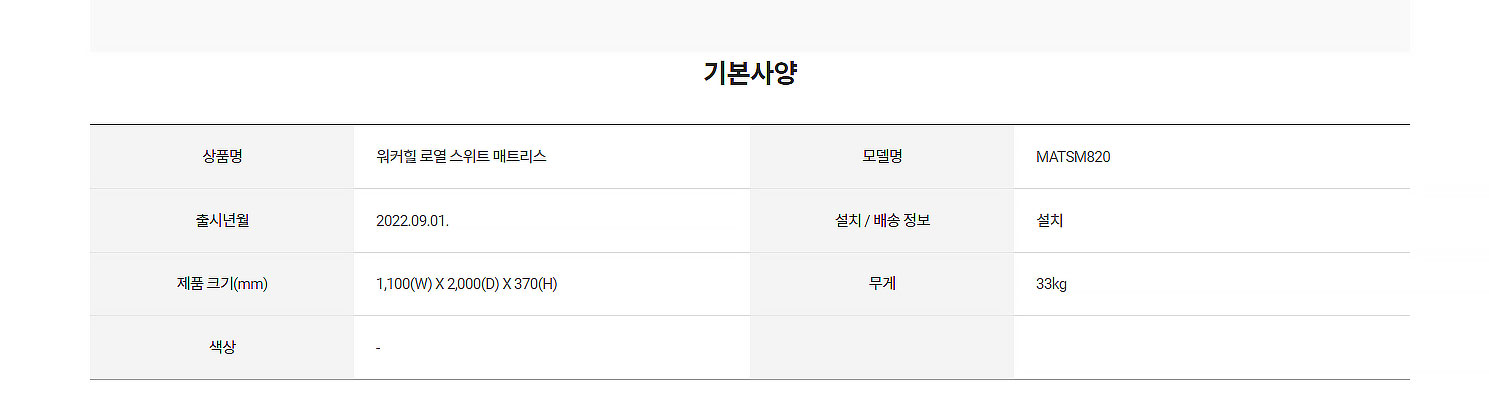Click the gray banner above 기본사양
1489x398 pixels.
[750, 25]
